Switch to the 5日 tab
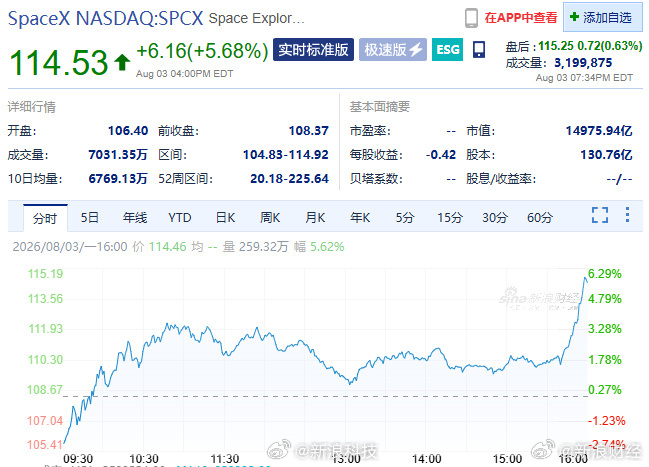Viewport: 649px width, 467px height. 89,217
